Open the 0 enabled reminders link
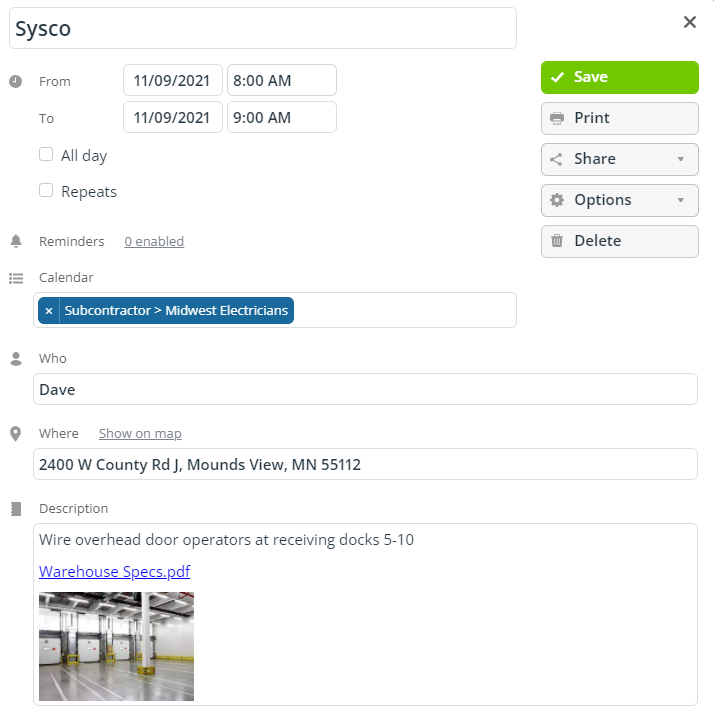This screenshot has width=714, height=724. pos(154,241)
